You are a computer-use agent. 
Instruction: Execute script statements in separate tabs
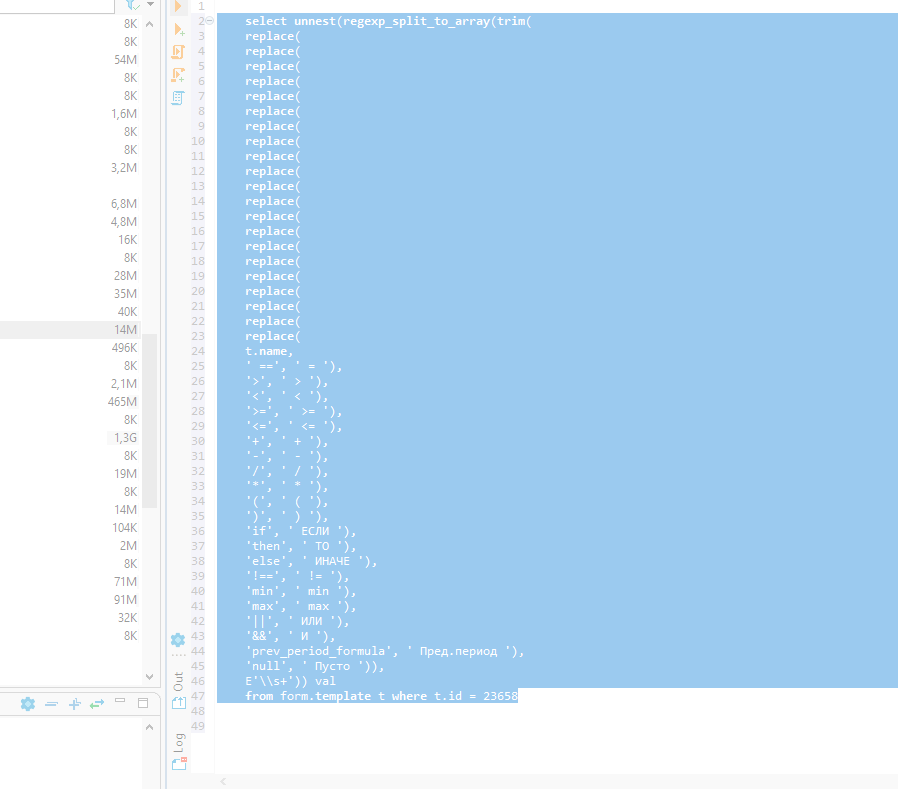178,75
